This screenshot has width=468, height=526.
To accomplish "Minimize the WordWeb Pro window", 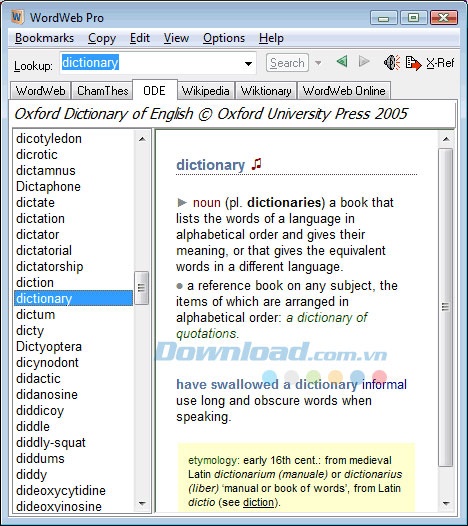I will [x=383, y=17].
